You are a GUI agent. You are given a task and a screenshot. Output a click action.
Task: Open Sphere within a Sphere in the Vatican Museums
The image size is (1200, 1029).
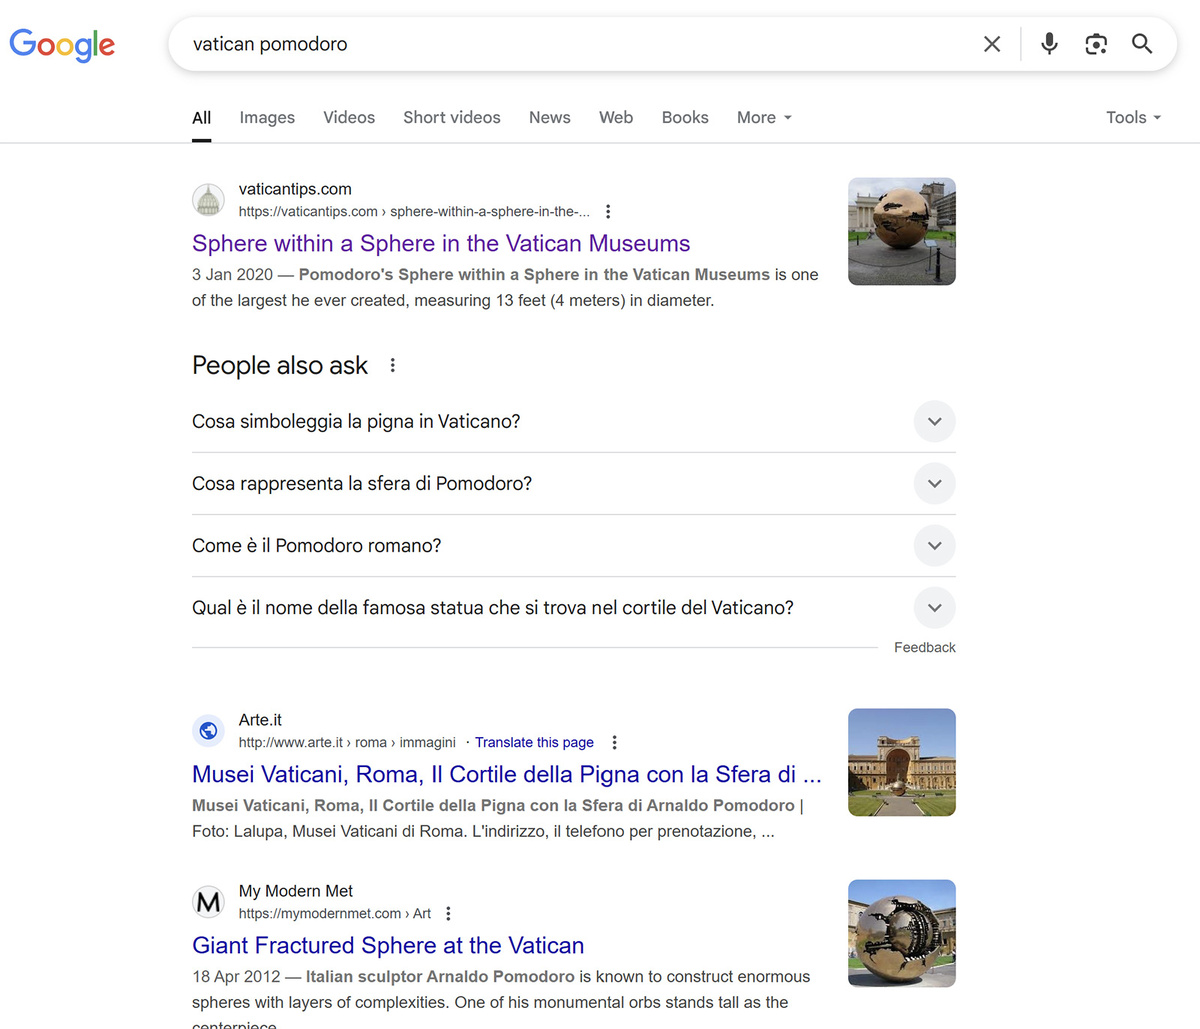[x=441, y=244]
